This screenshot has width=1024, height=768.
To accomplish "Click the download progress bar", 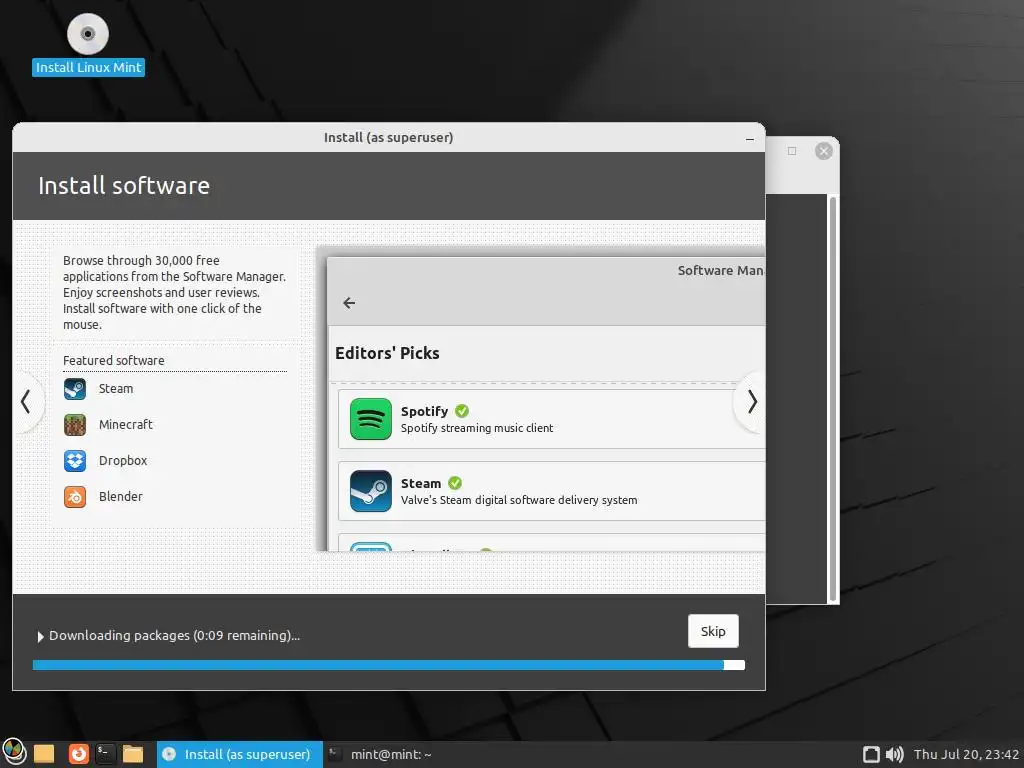I will (x=389, y=665).
